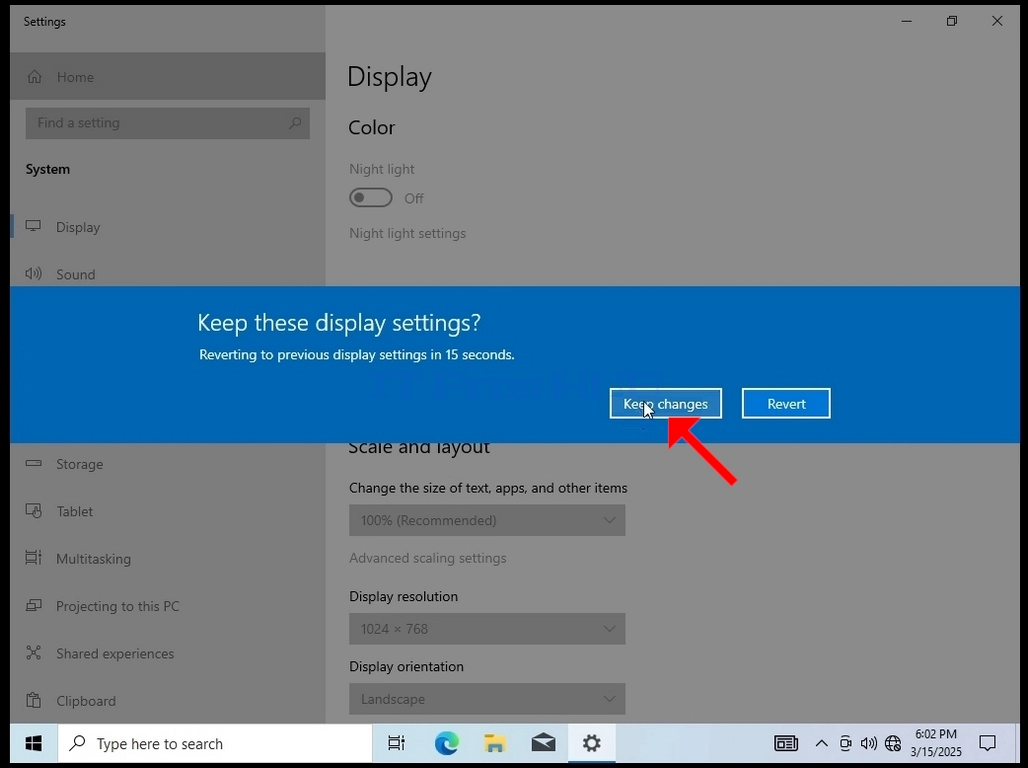Screen dimensions: 1028x768
Task: Open the notification center icon
Action: (x=987, y=743)
